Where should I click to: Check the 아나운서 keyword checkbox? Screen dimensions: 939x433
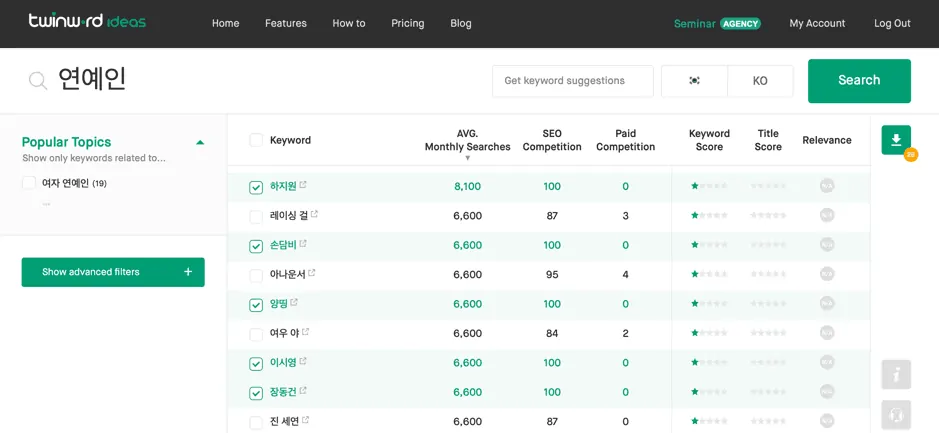(256, 275)
